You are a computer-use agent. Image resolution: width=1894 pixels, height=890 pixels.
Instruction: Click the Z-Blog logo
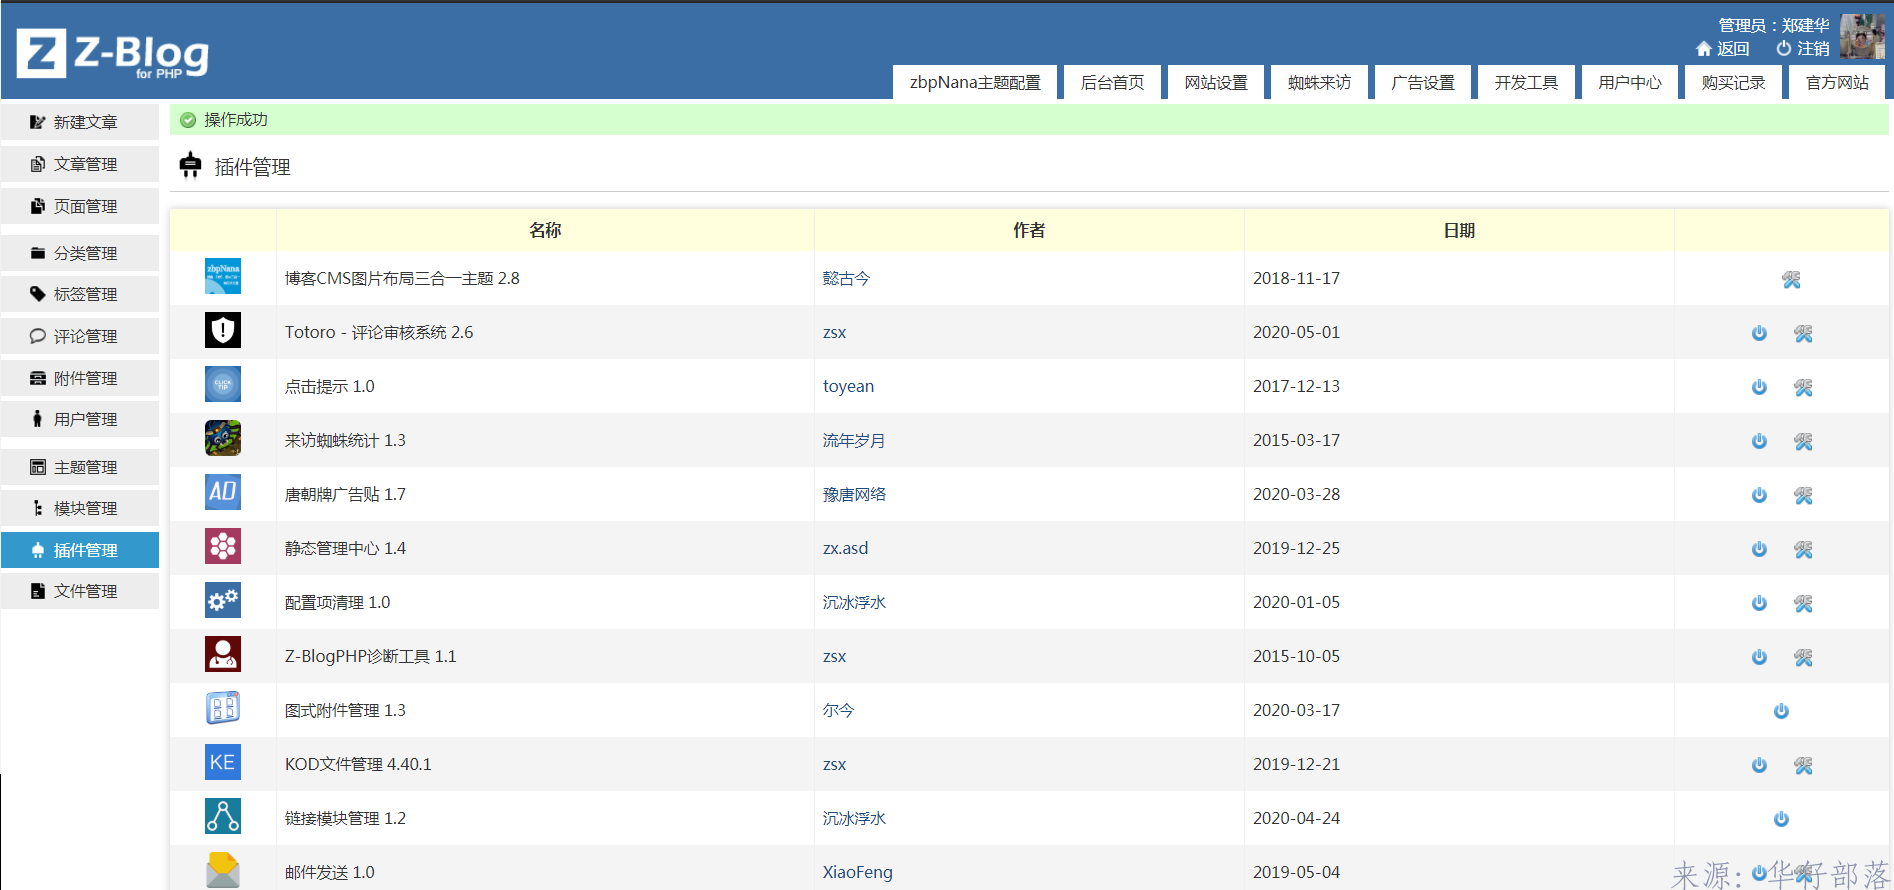[113, 53]
